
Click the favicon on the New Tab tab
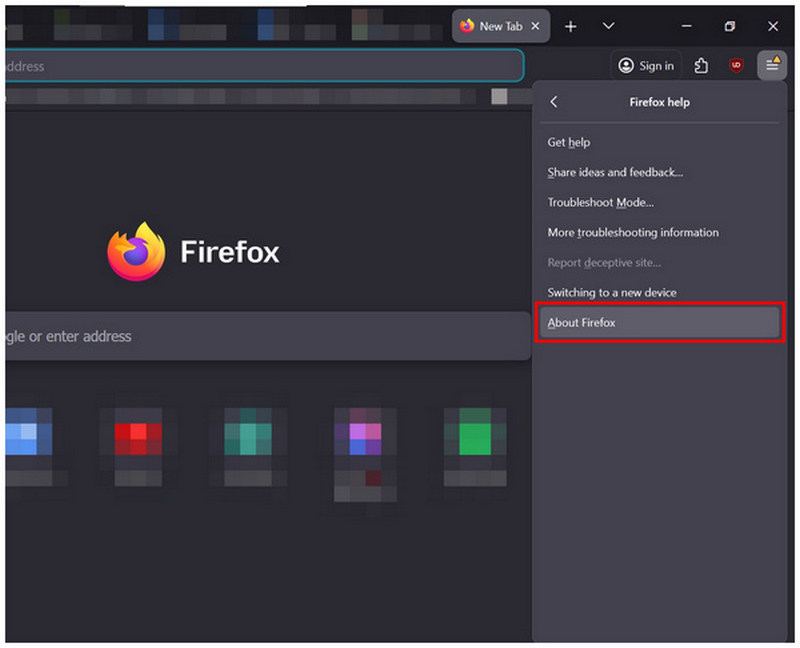pos(469,26)
